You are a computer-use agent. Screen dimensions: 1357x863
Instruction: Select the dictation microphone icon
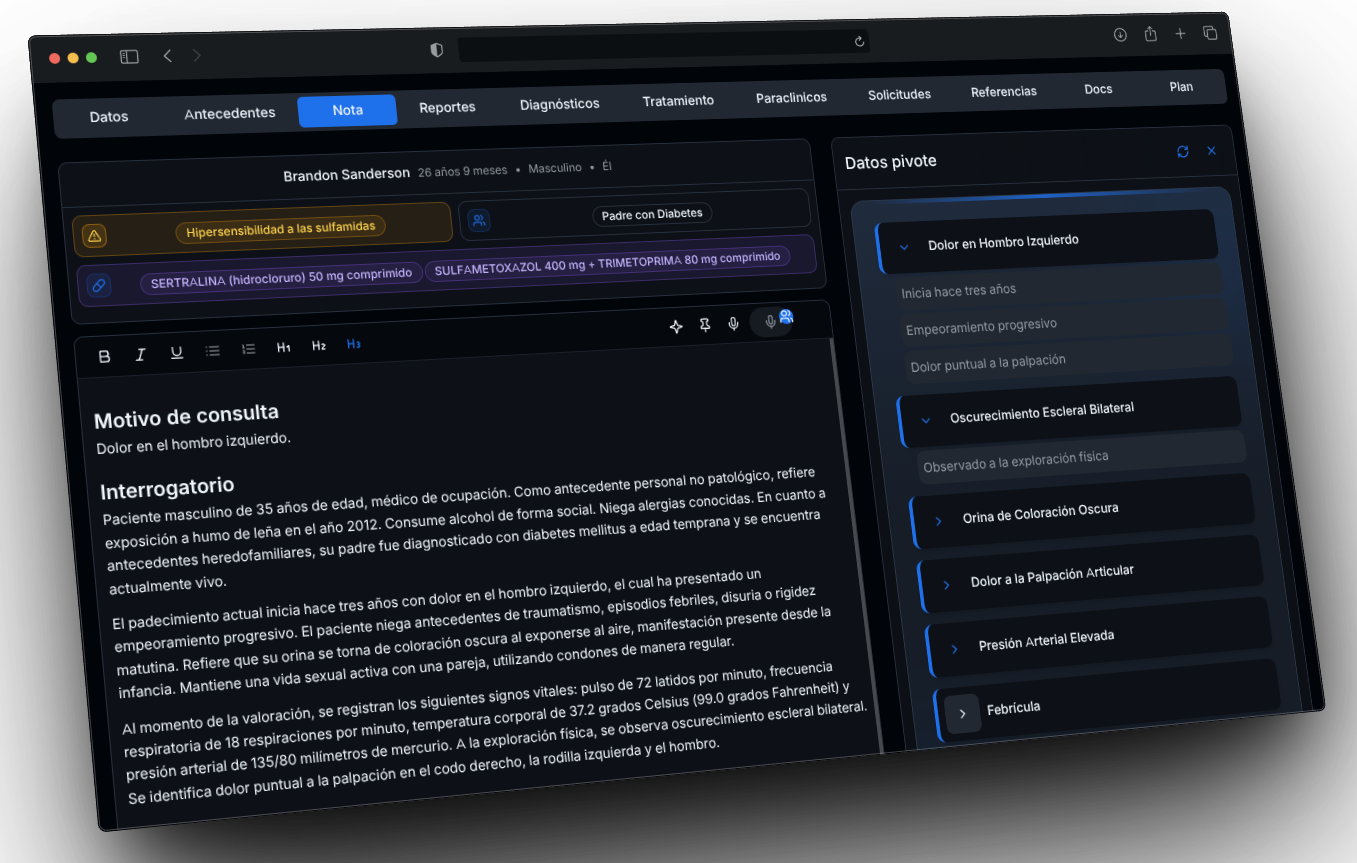pyautogui.click(x=733, y=323)
